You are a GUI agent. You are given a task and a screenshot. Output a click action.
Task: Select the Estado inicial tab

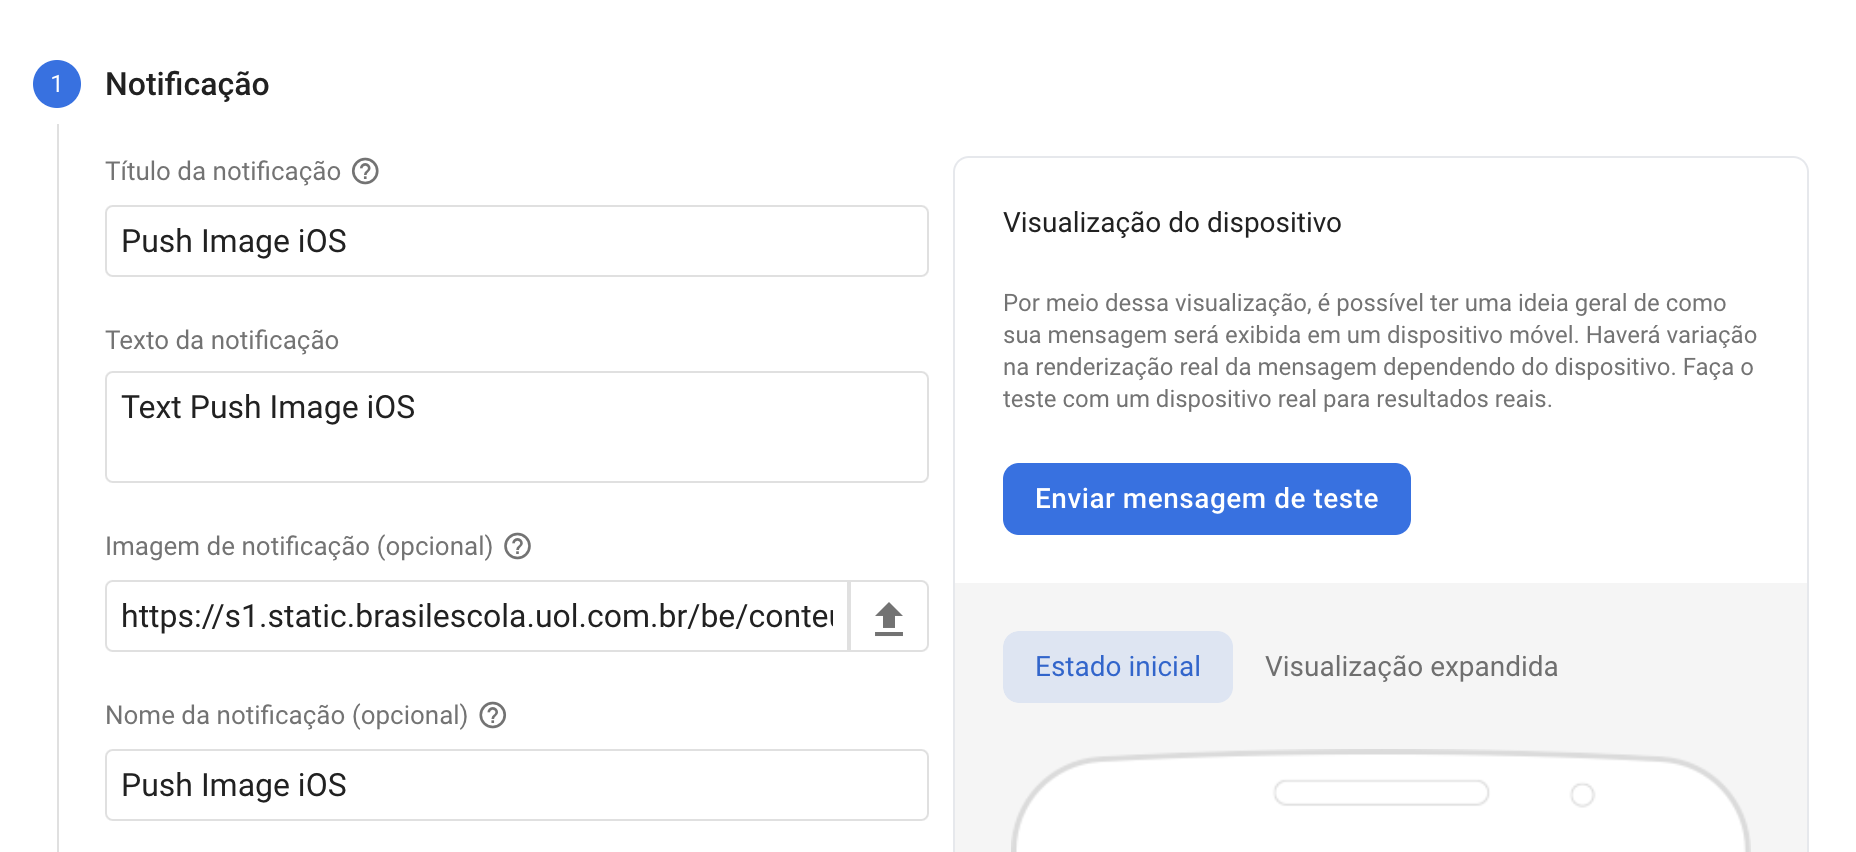[x=1117, y=667]
